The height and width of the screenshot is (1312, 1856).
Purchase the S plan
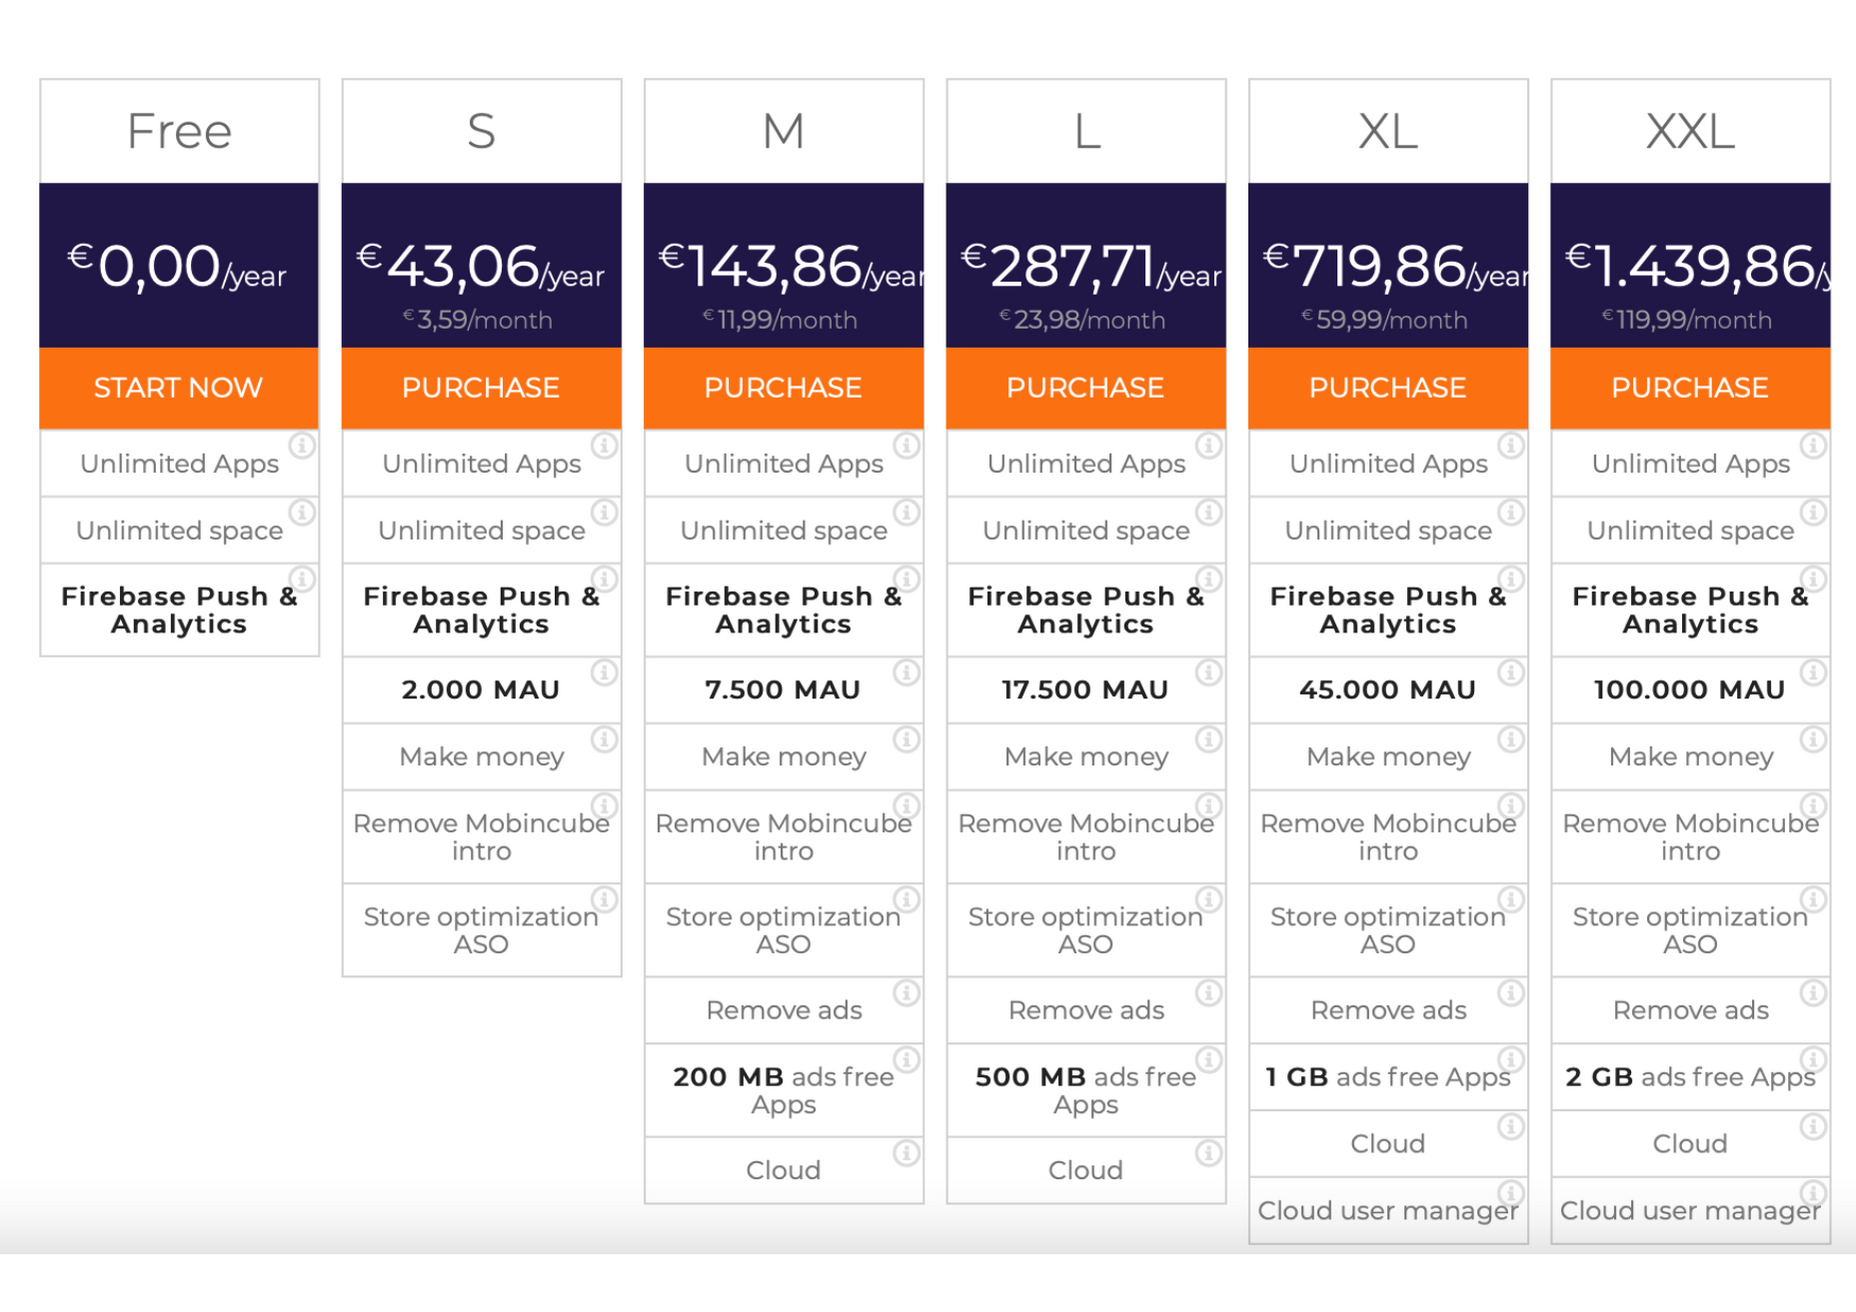click(481, 388)
